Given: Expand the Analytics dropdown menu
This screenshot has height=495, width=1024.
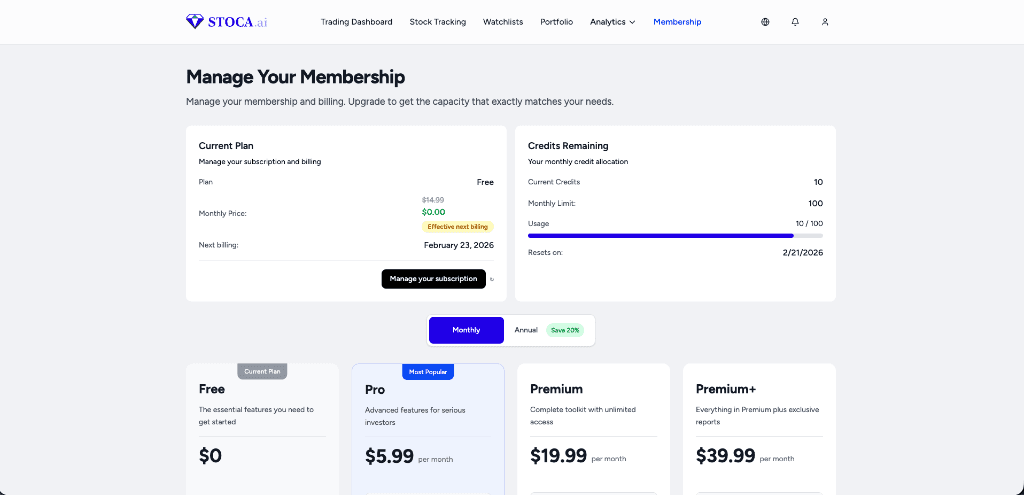Looking at the screenshot, I should click(612, 22).
